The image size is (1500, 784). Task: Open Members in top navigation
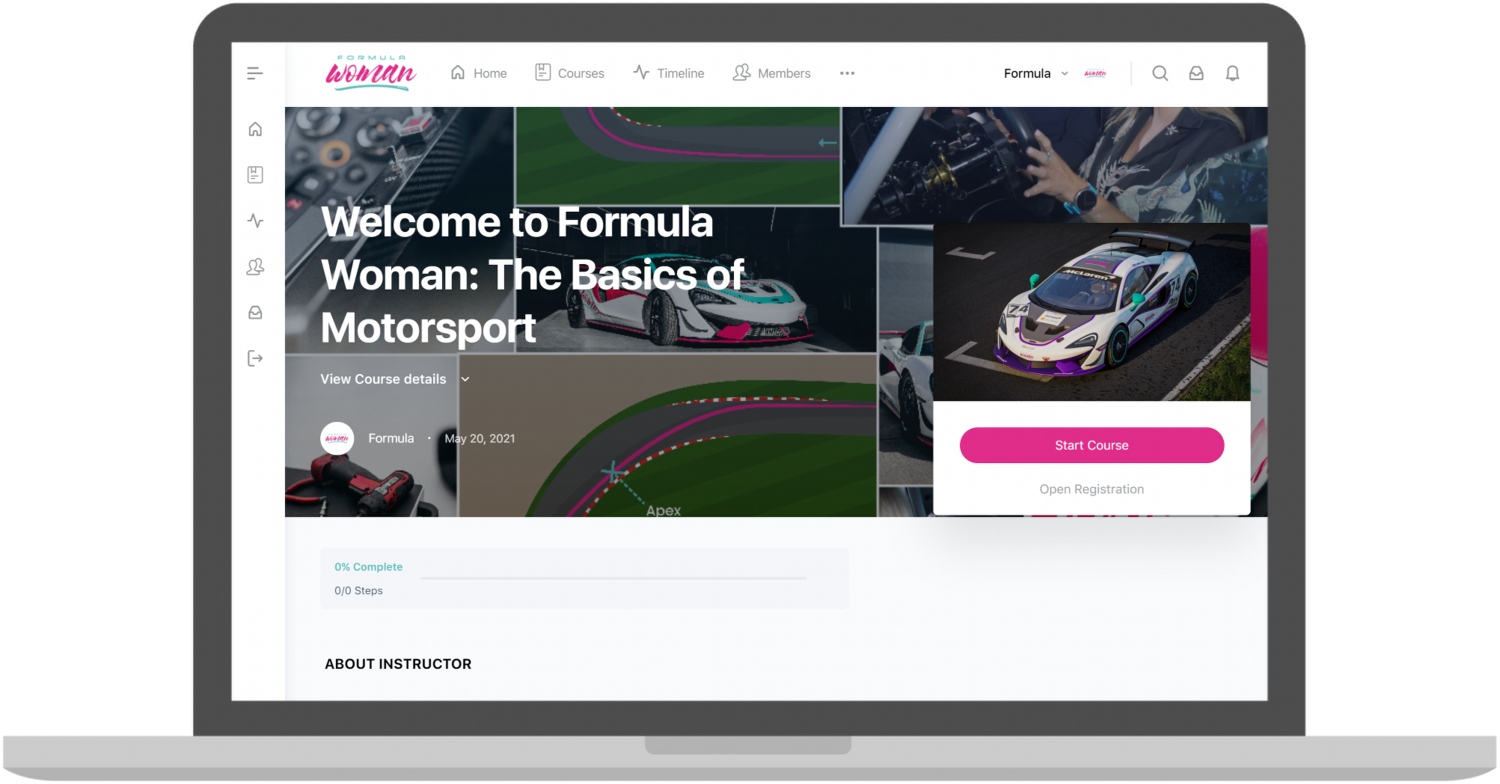(771, 73)
